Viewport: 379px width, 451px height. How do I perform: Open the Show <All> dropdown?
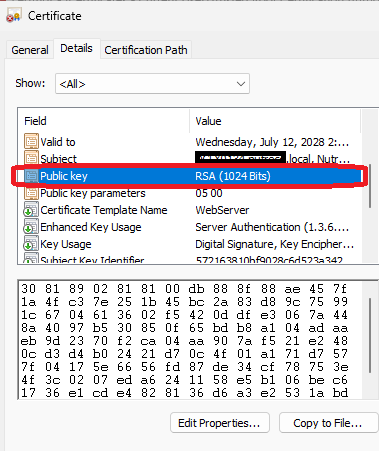(152, 84)
